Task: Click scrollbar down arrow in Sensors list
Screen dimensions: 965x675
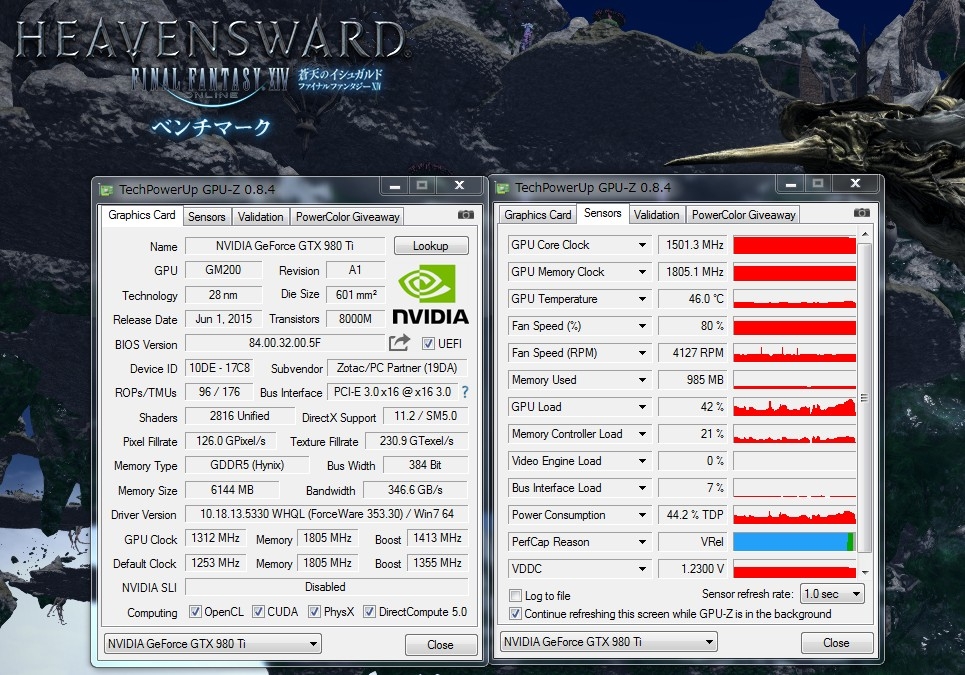Action: (x=865, y=572)
